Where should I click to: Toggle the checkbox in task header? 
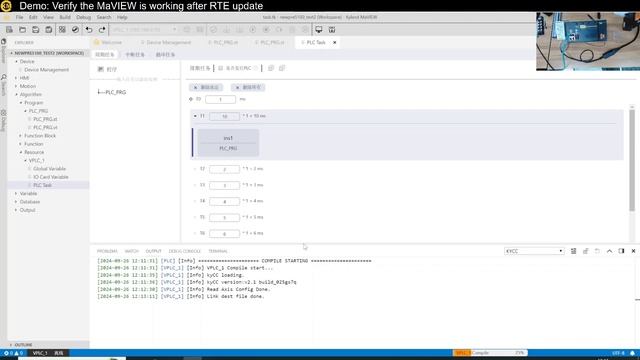pyautogui.click(x=220, y=68)
